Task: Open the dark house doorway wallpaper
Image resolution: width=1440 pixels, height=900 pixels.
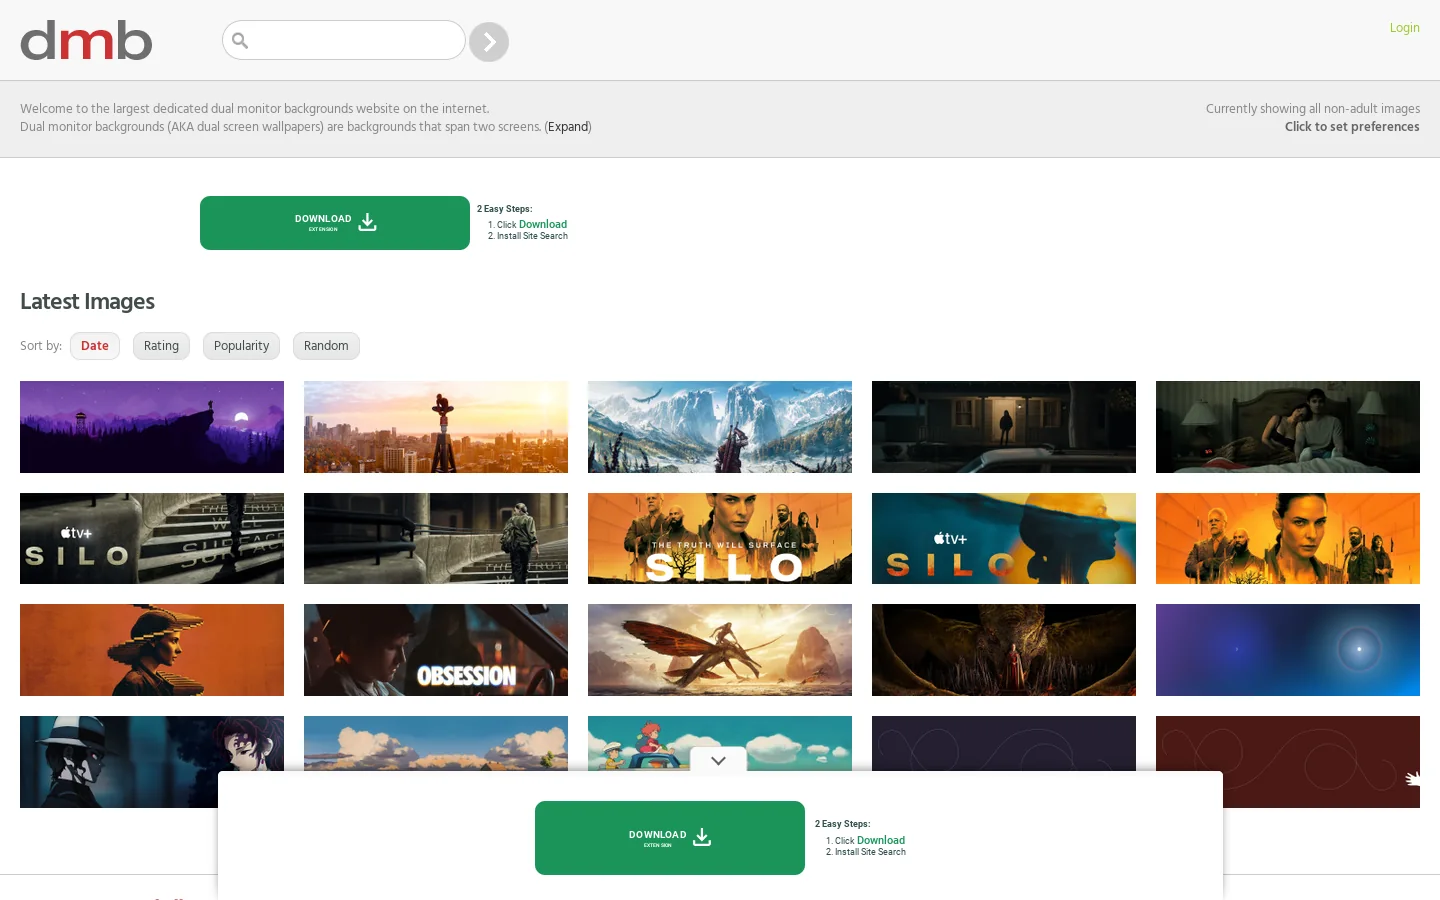Action: point(1004,427)
